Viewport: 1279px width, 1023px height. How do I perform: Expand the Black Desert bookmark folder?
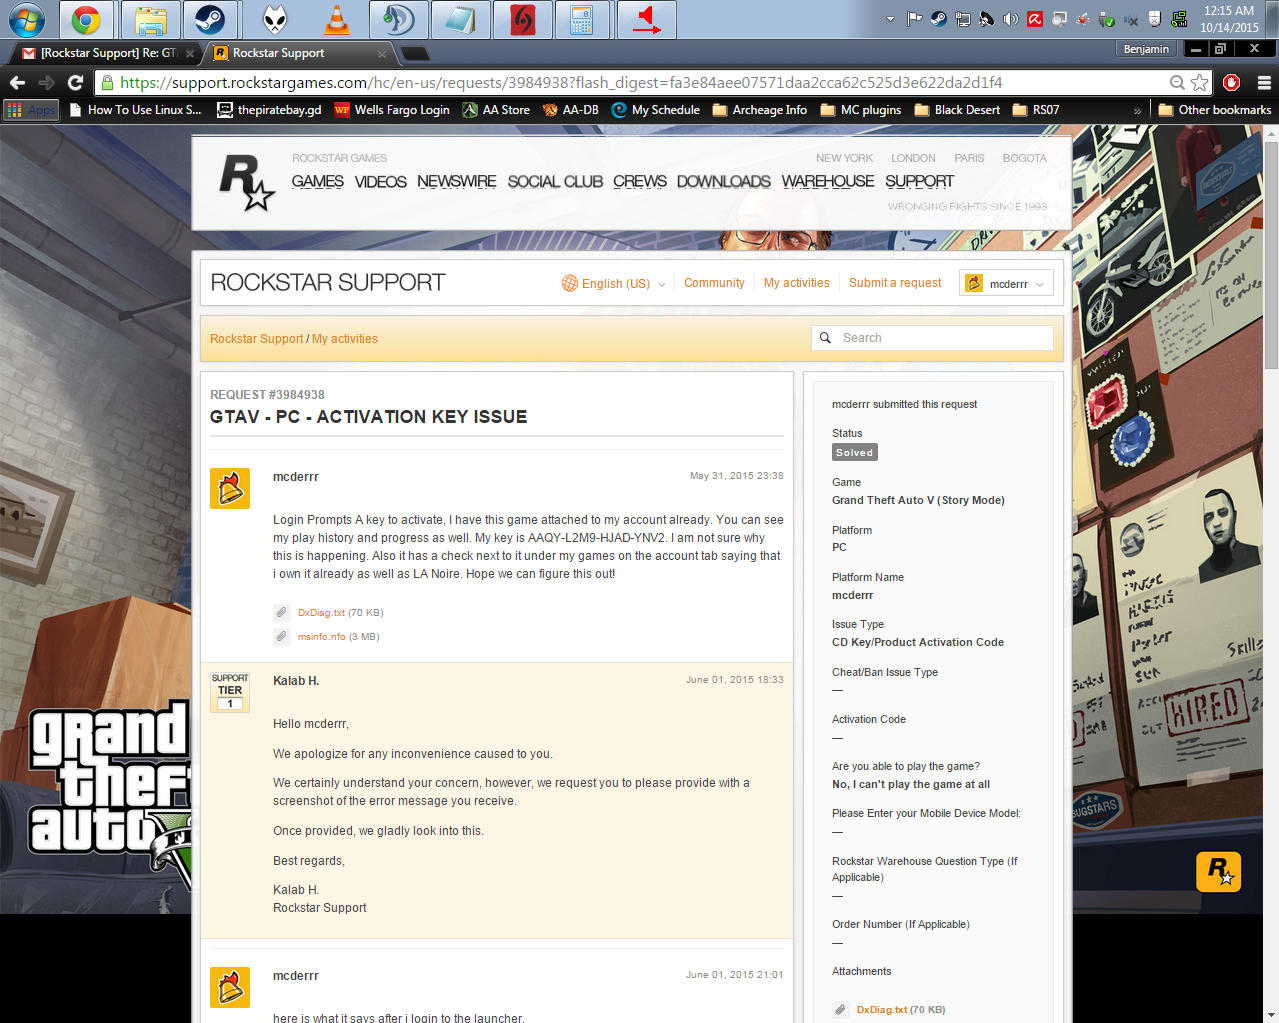point(957,110)
